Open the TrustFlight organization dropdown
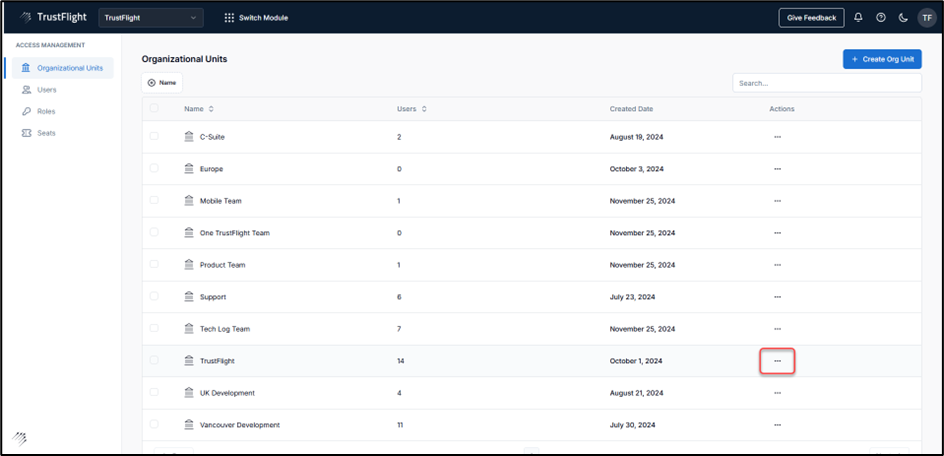Image resolution: width=944 pixels, height=456 pixels. 151,18
